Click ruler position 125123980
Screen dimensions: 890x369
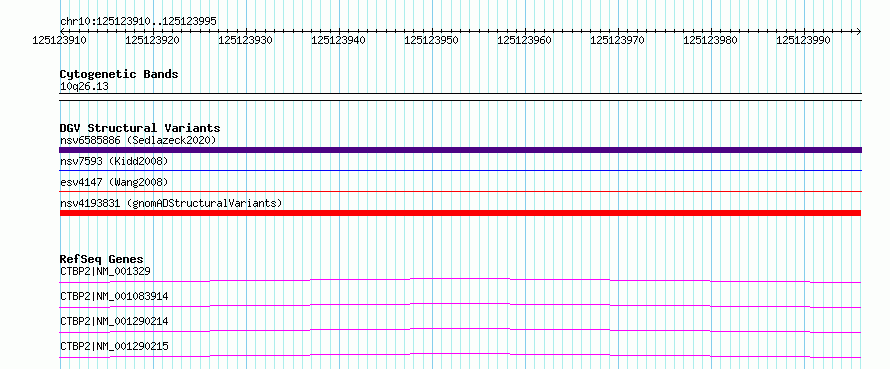711,40
